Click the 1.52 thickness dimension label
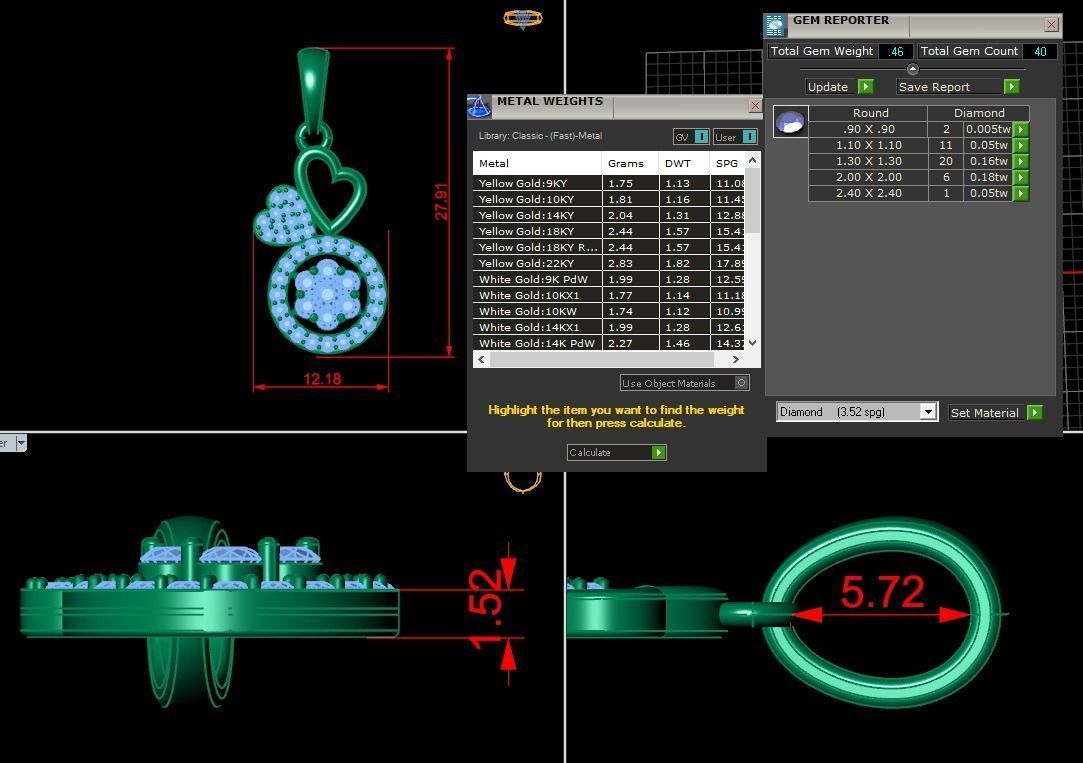 487,609
